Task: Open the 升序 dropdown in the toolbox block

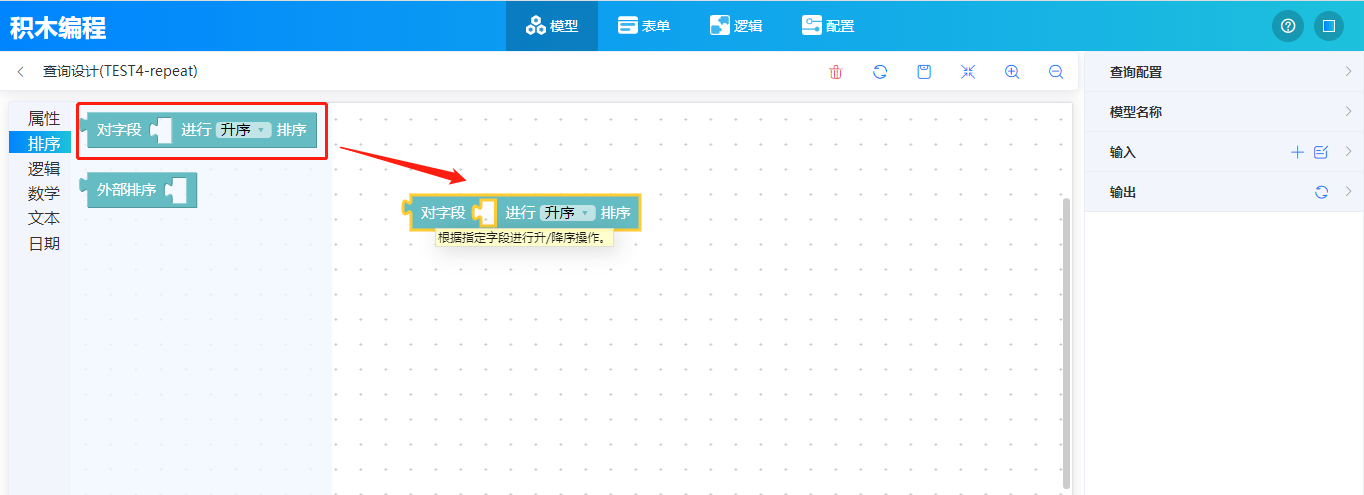Action: pos(244,130)
